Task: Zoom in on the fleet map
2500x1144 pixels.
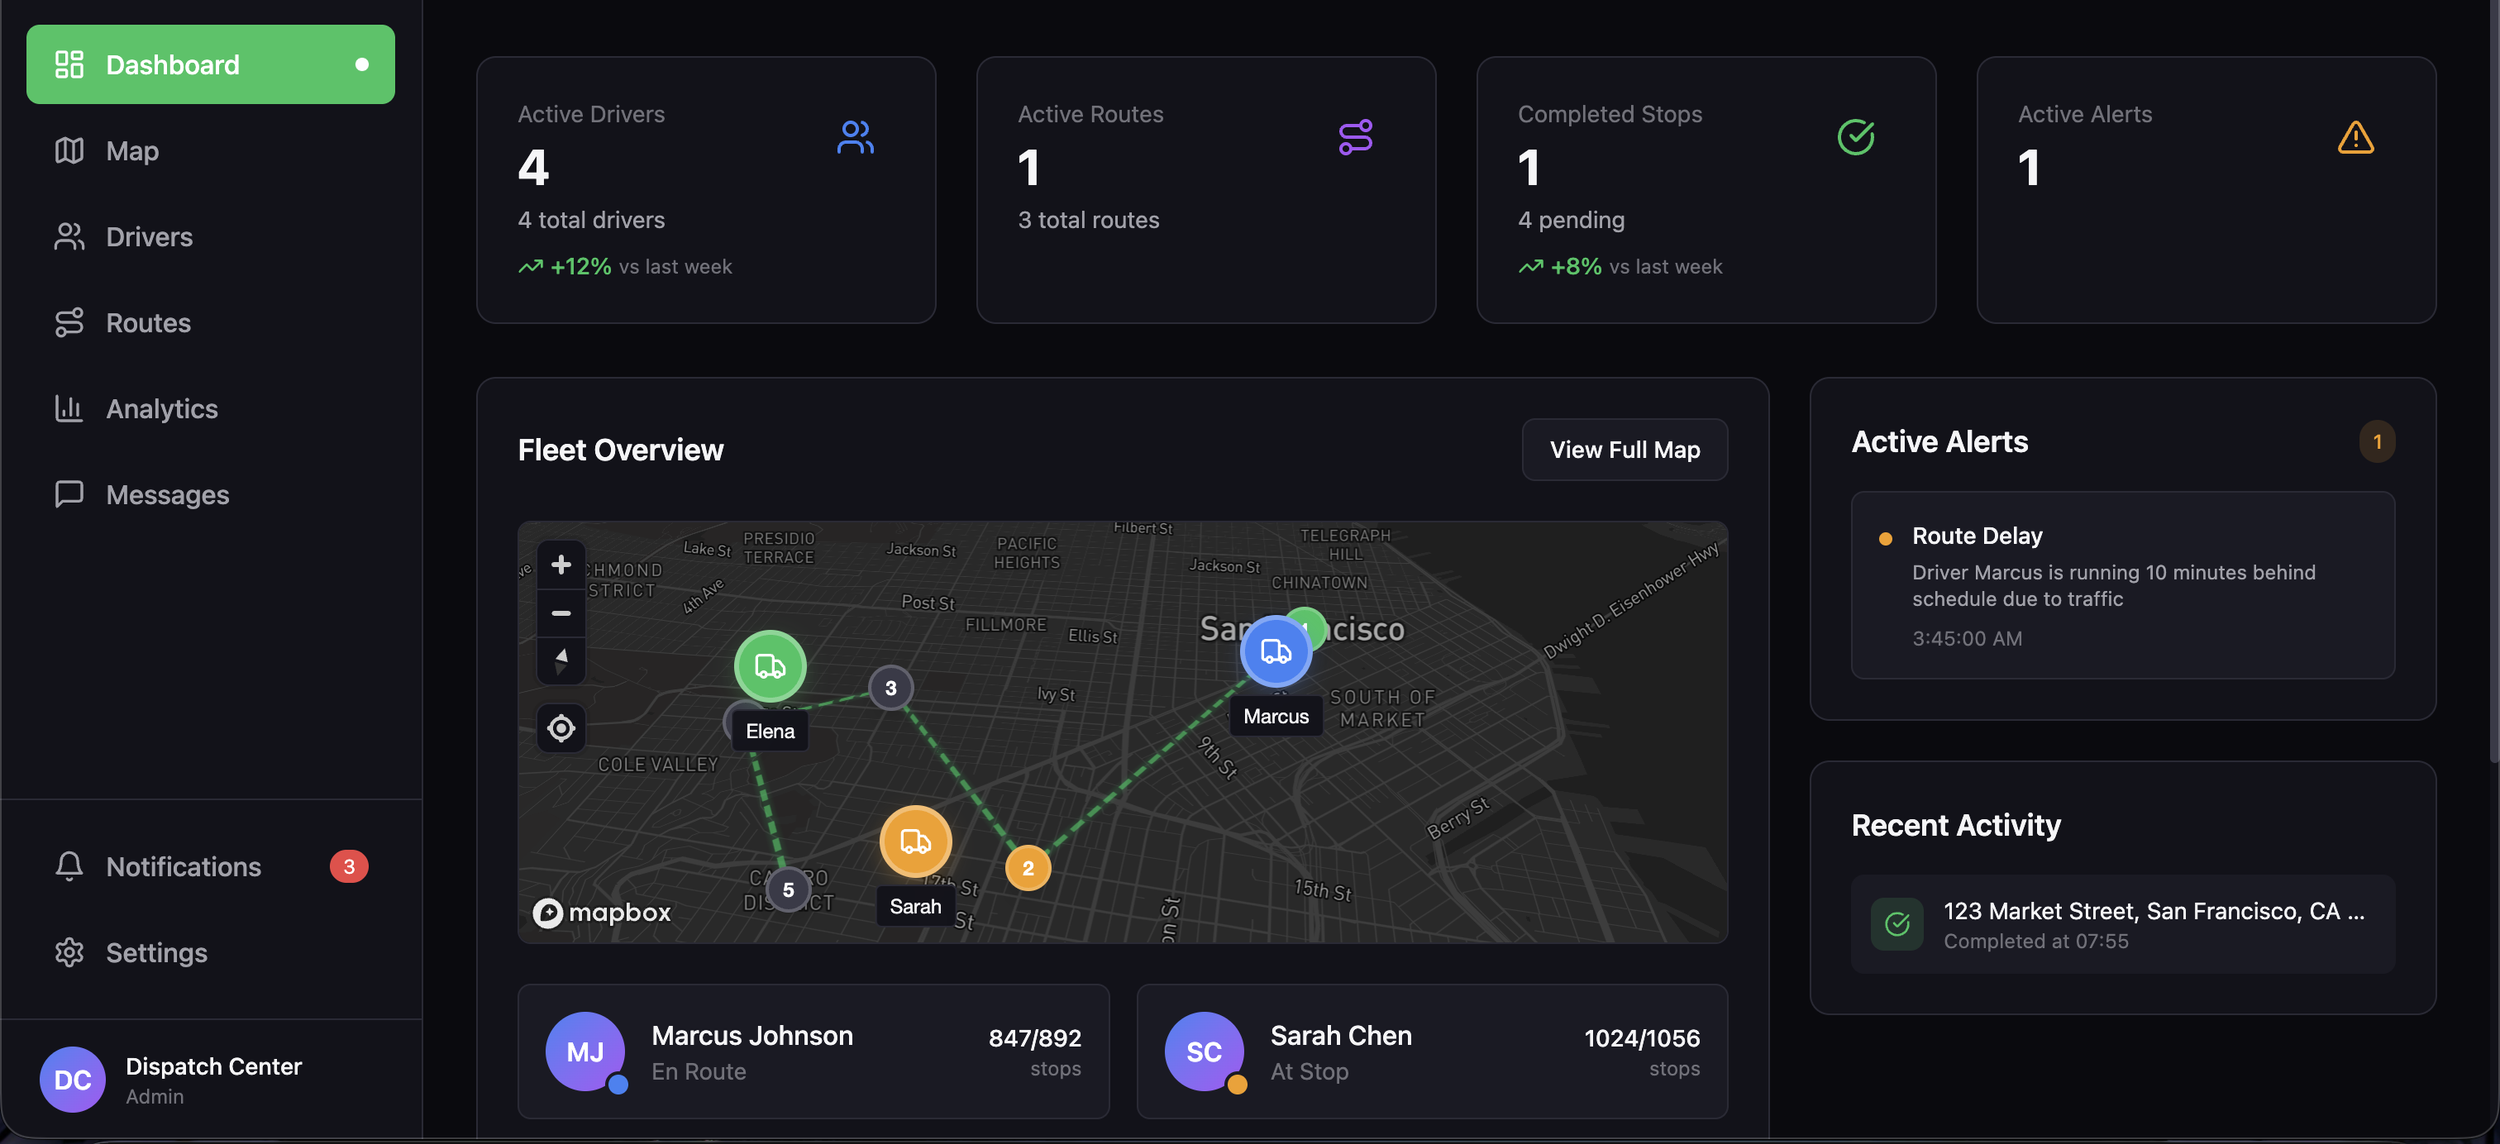Action: pos(561,565)
